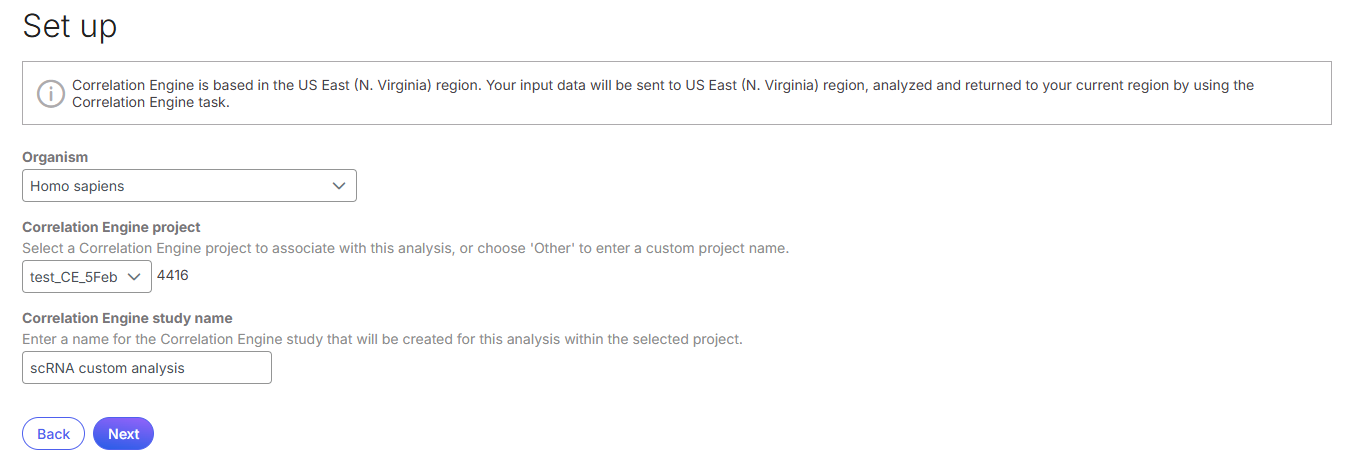Click the chevron arrow on the Organism dropdown
This screenshot has height=466, width=1345.
click(x=339, y=186)
